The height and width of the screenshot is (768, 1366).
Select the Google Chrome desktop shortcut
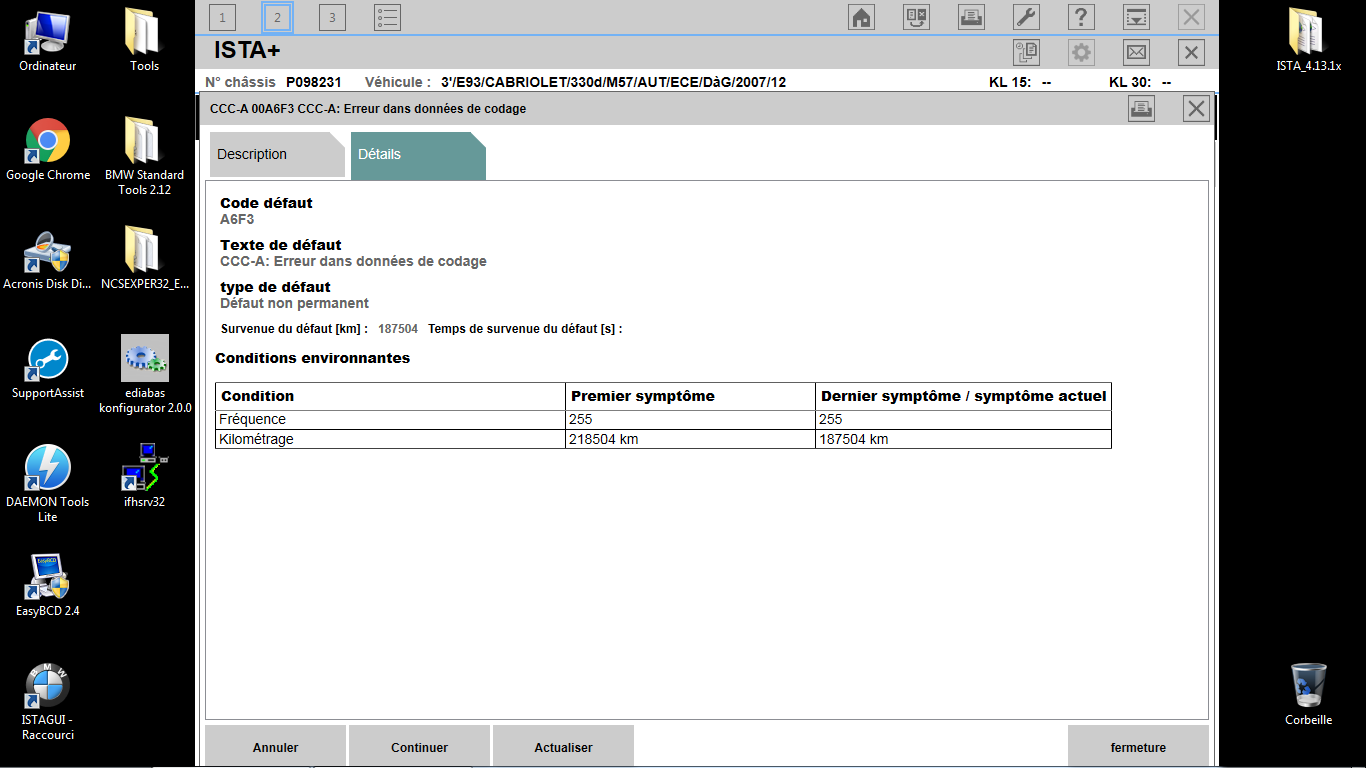coord(47,150)
